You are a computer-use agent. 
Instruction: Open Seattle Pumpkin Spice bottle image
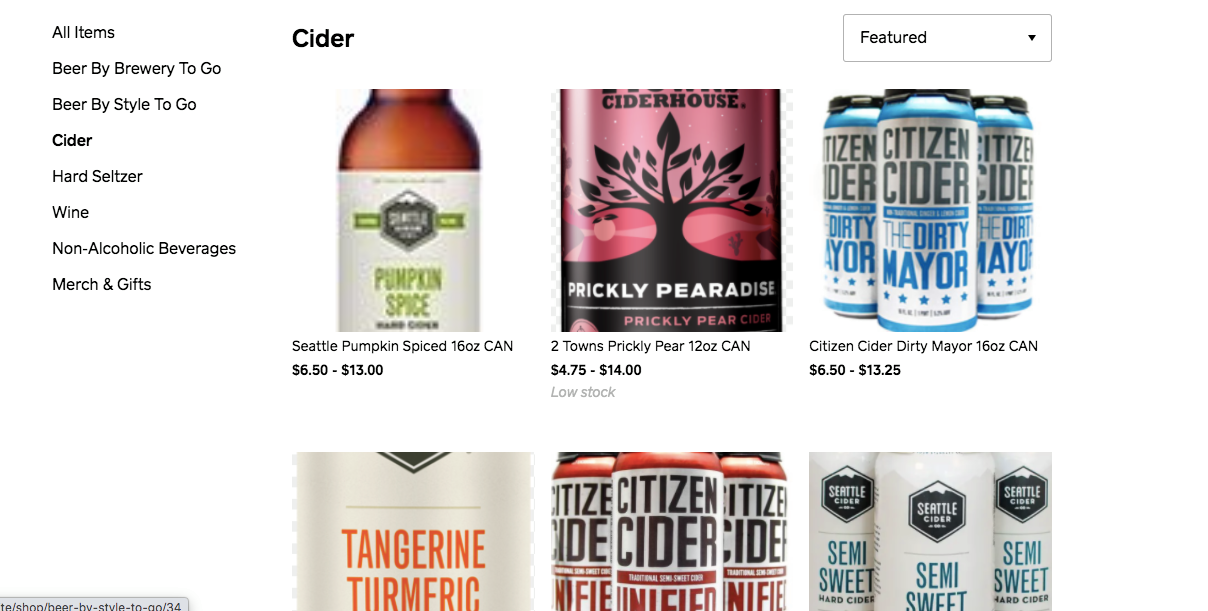pyautogui.click(x=413, y=211)
